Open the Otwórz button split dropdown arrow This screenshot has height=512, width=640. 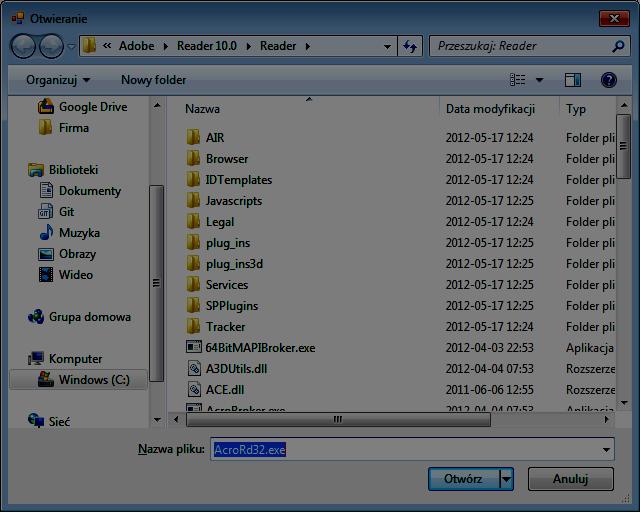(x=506, y=479)
